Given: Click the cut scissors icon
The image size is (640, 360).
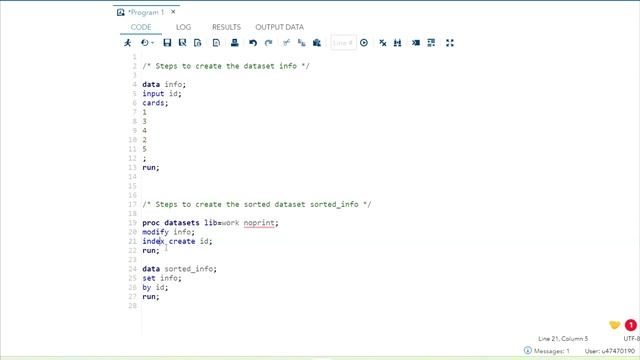Looking at the screenshot, I should pyautogui.click(x=287, y=43).
